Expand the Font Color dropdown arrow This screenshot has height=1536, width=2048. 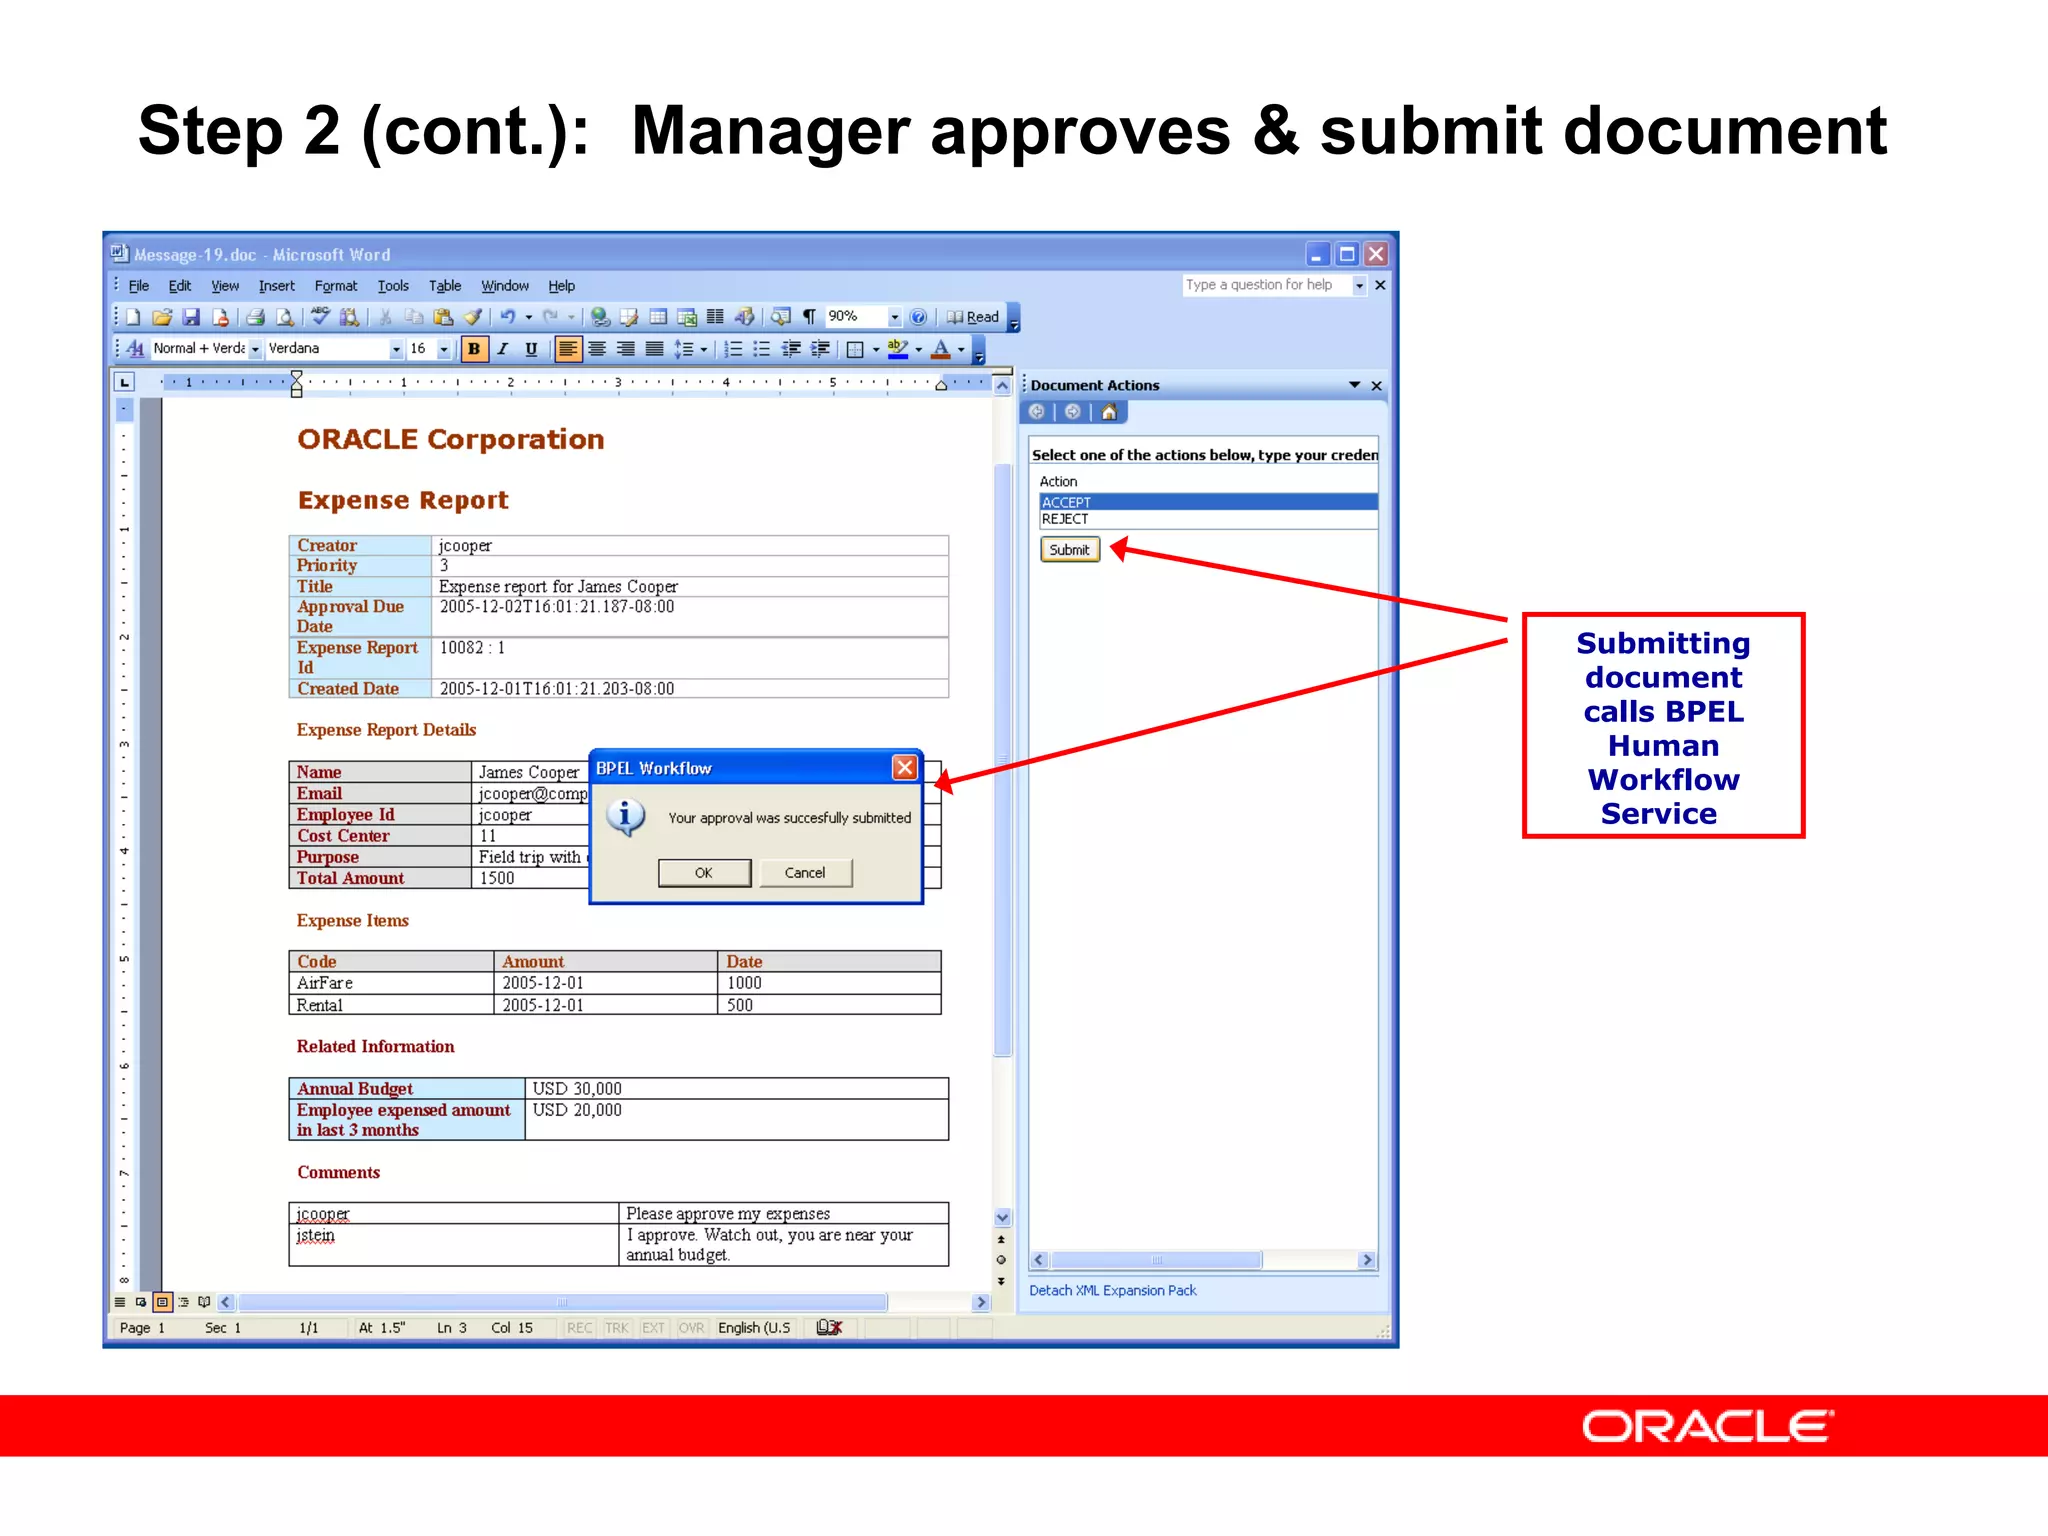(x=961, y=349)
